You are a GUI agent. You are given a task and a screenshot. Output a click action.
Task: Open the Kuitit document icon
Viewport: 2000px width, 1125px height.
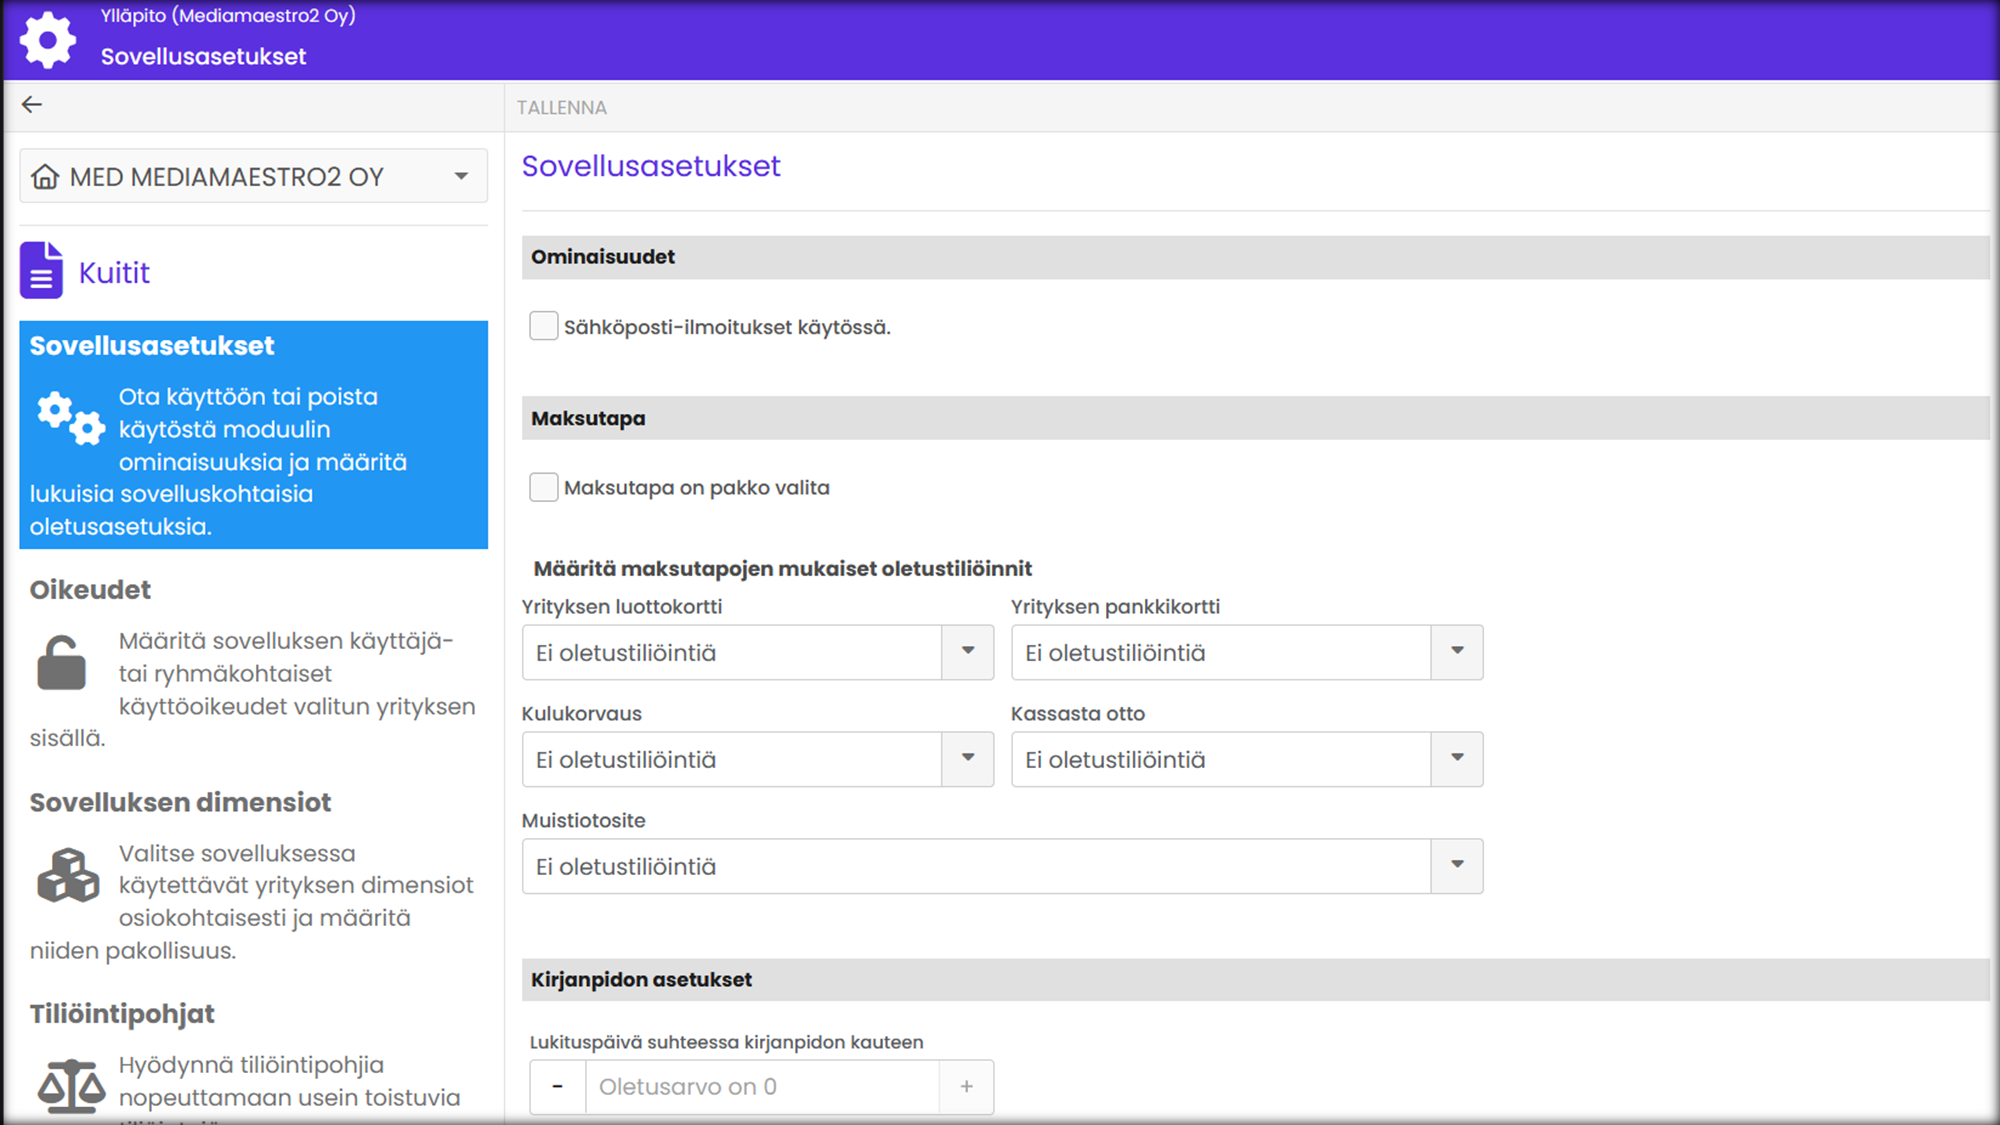(41, 271)
